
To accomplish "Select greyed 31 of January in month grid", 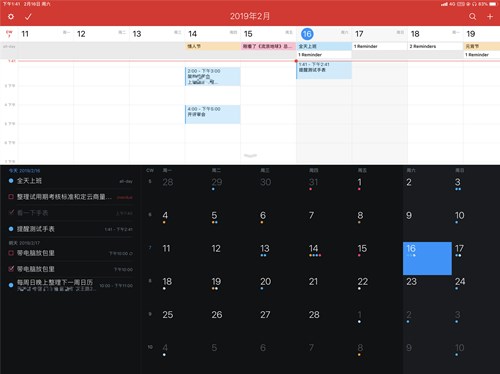I will tap(313, 182).
